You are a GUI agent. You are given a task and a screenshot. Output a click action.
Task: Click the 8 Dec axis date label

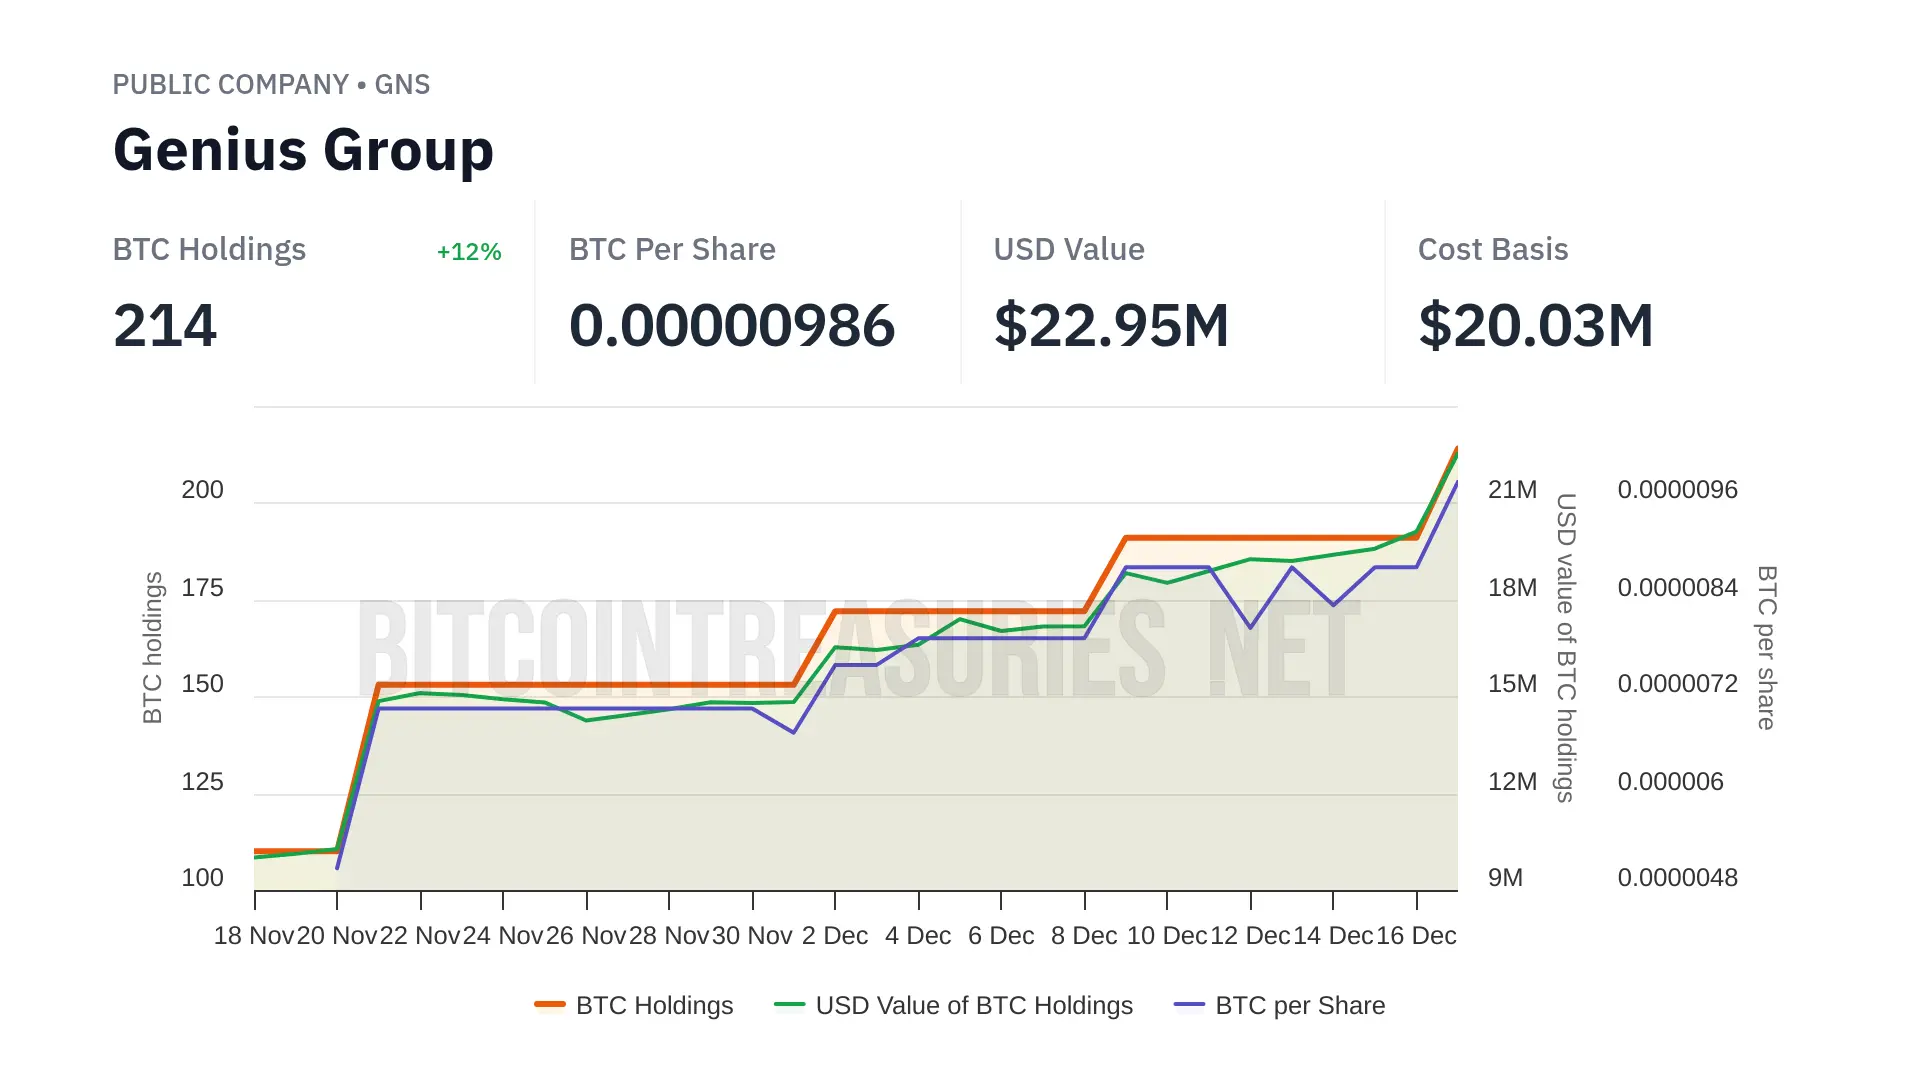pos(1084,936)
